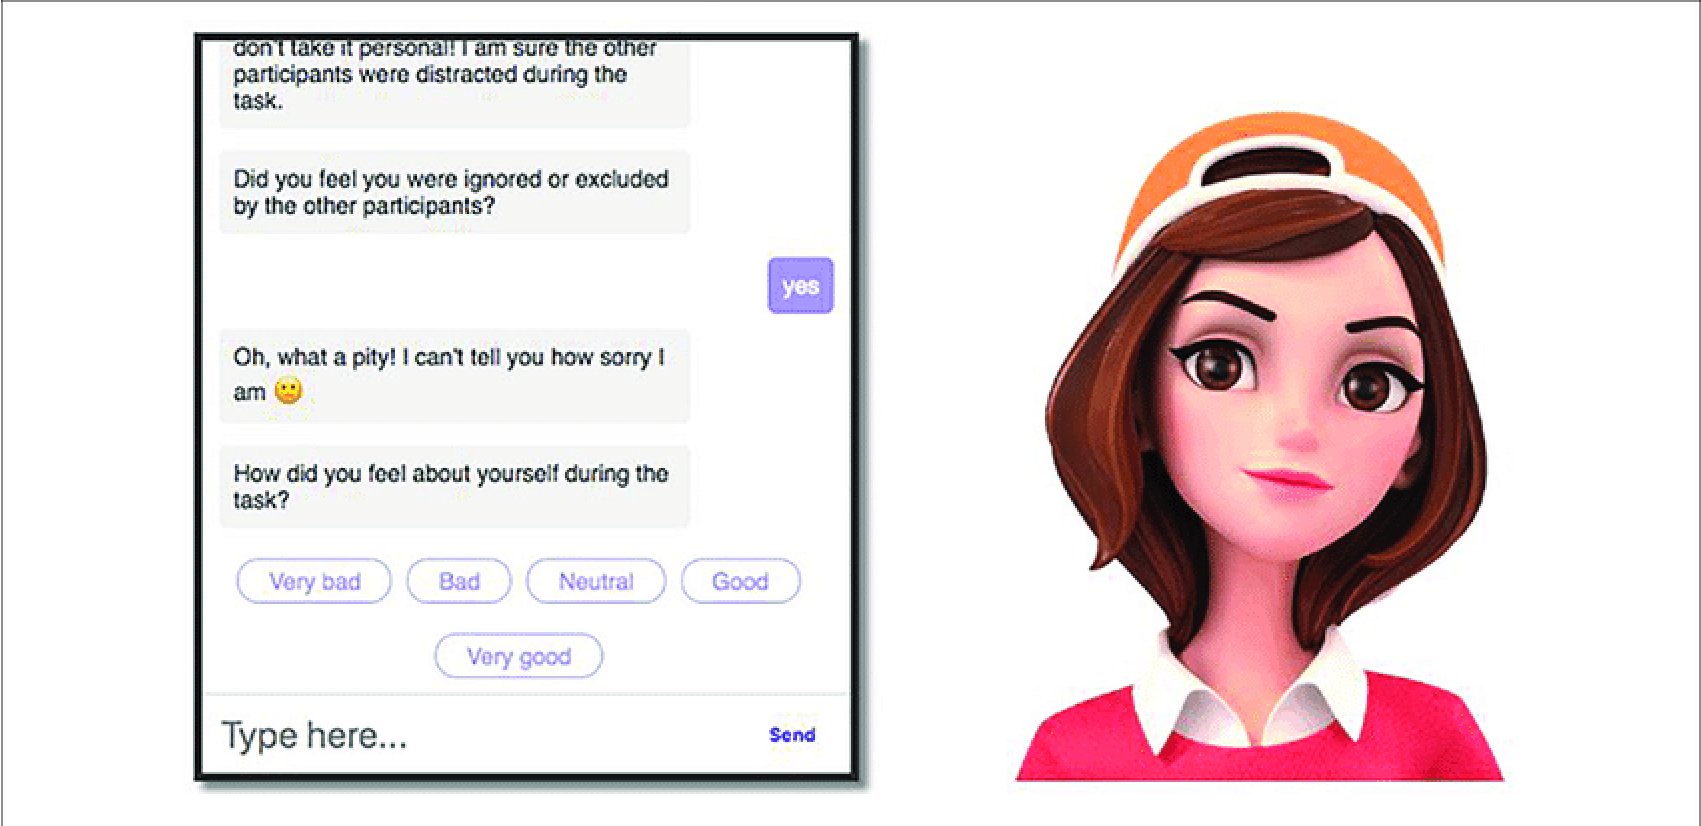Choose the Bad reply option

459,581
